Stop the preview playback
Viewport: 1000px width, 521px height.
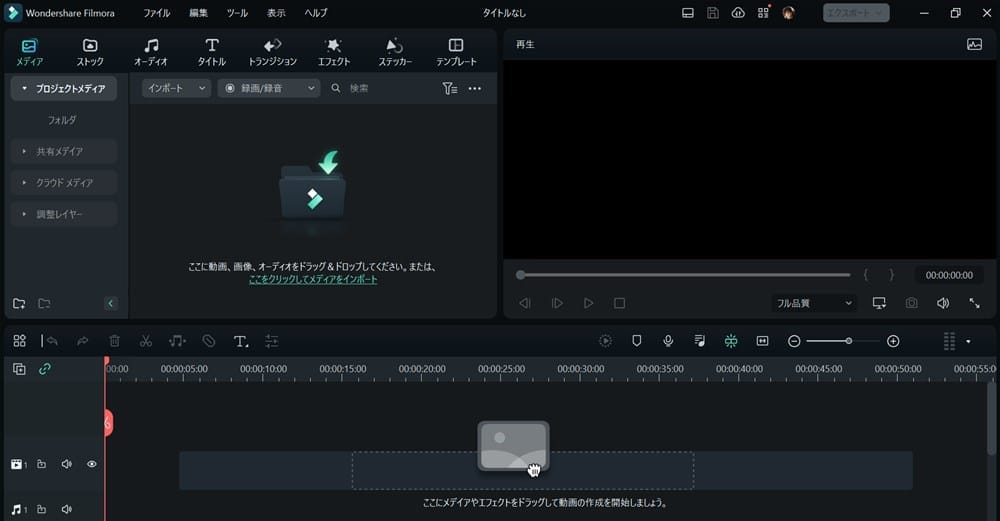(619, 304)
